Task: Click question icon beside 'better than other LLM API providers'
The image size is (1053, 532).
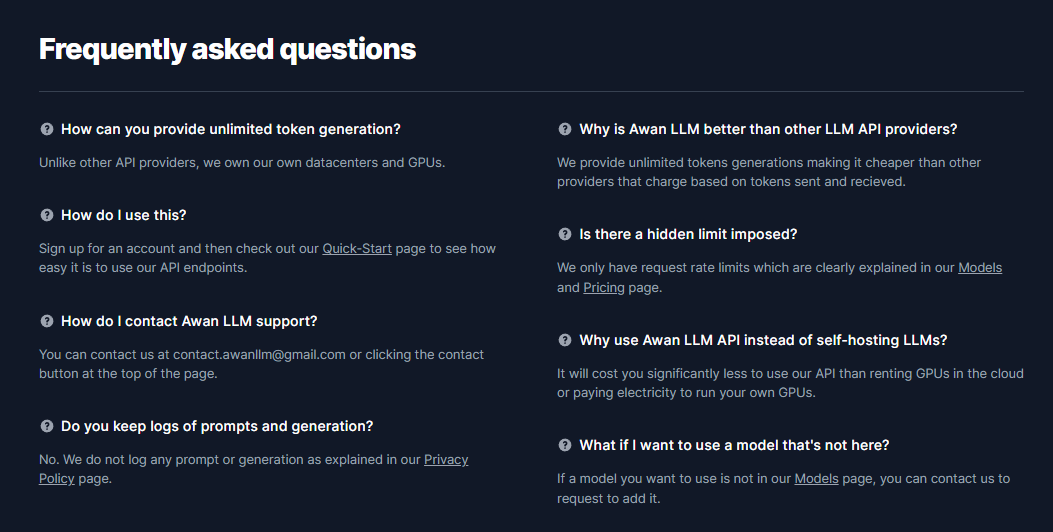Action: tap(565, 129)
